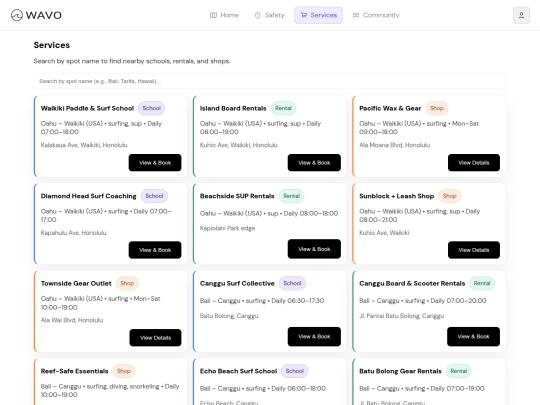Viewport: 540px width, 405px height.
Task: Click Rental badge on Island Board Rentals
Action: tap(283, 108)
